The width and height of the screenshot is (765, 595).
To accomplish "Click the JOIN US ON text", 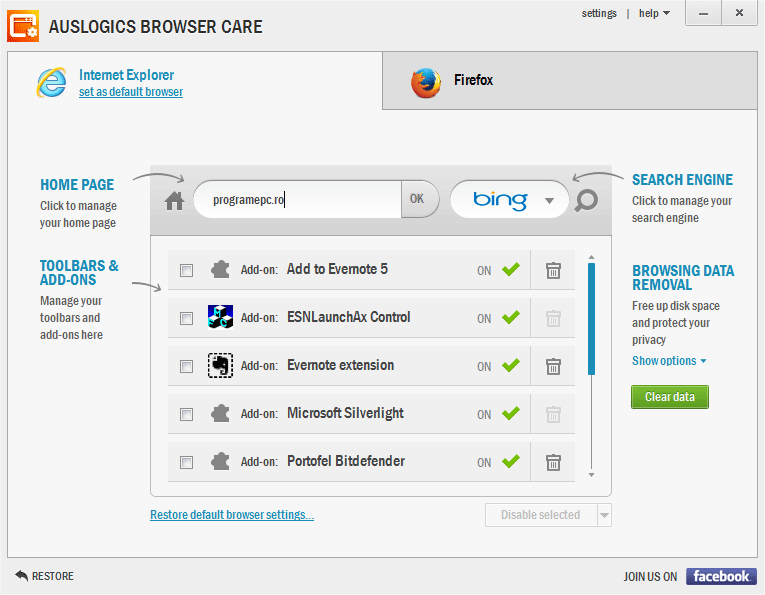I will click(x=650, y=577).
